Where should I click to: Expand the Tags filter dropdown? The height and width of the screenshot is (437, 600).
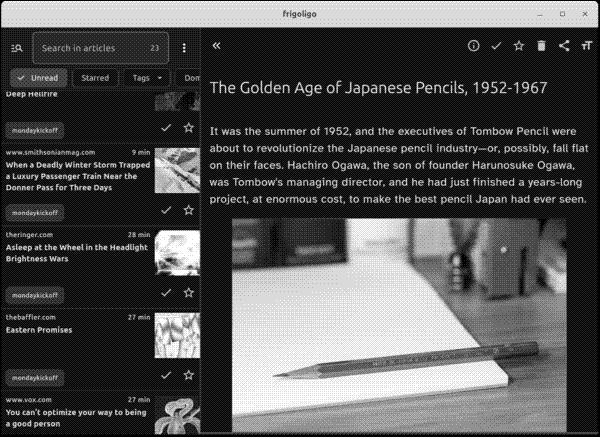(x=147, y=78)
